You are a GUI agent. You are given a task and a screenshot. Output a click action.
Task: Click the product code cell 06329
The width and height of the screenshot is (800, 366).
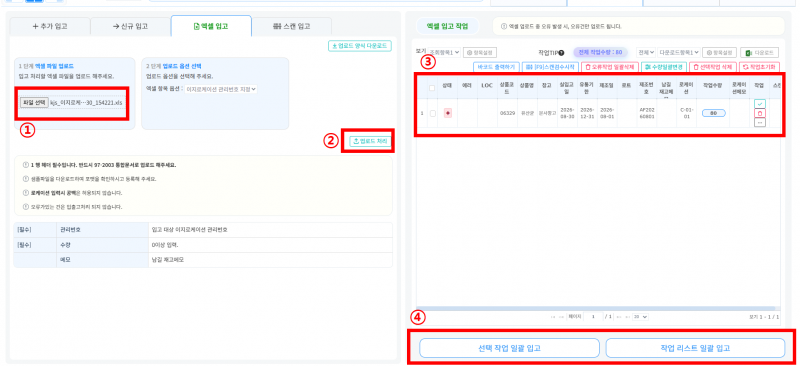point(506,113)
